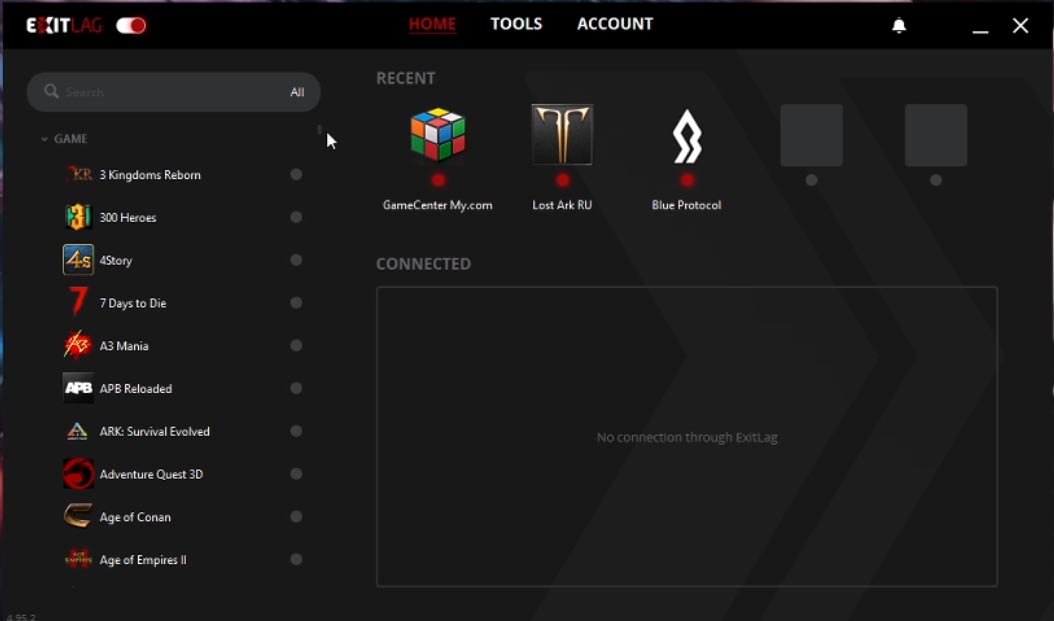Image resolution: width=1054 pixels, height=621 pixels.
Task: Click the ExitLag logo
Action: click(x=64, y=26)
